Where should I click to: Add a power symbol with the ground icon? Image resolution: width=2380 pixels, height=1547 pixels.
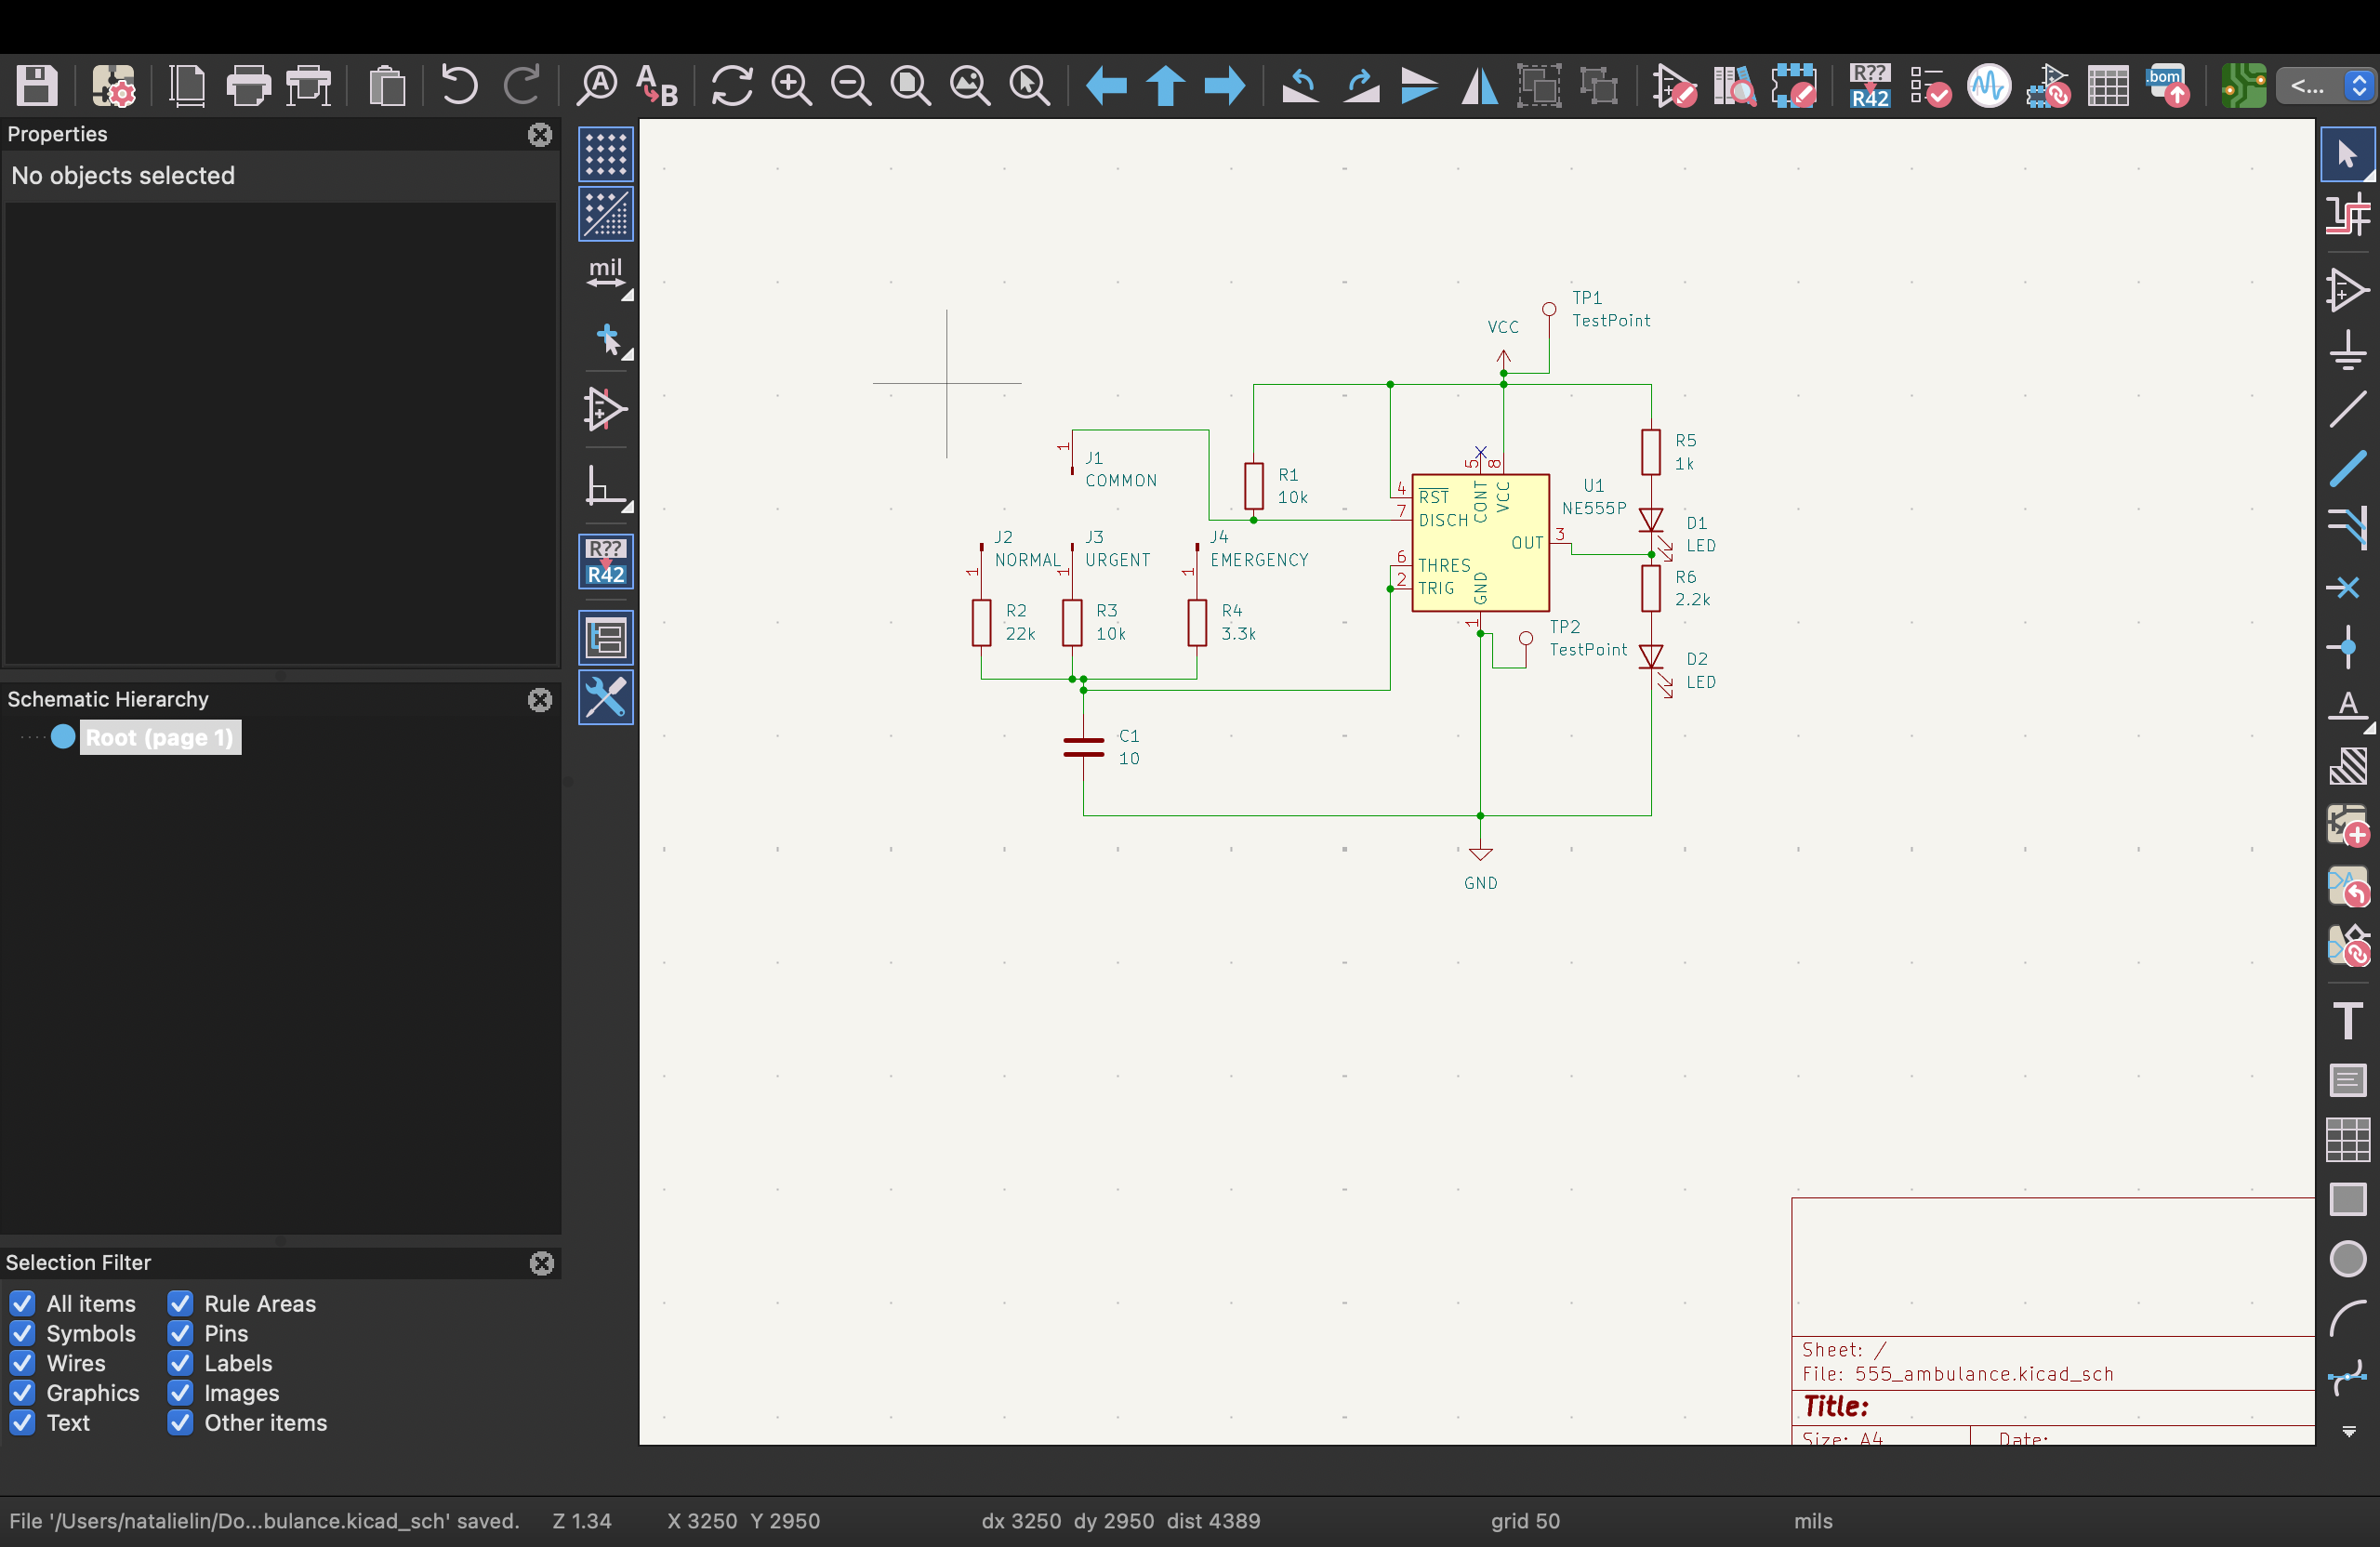click(2347, 351)
